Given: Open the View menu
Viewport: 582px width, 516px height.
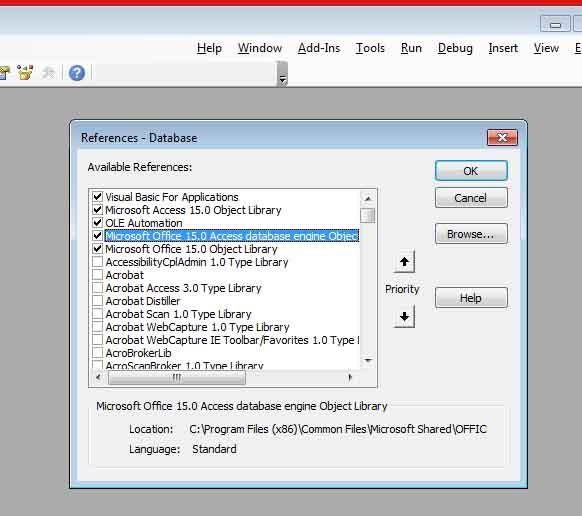Looking at the screenshot, I should click(546, 48).
